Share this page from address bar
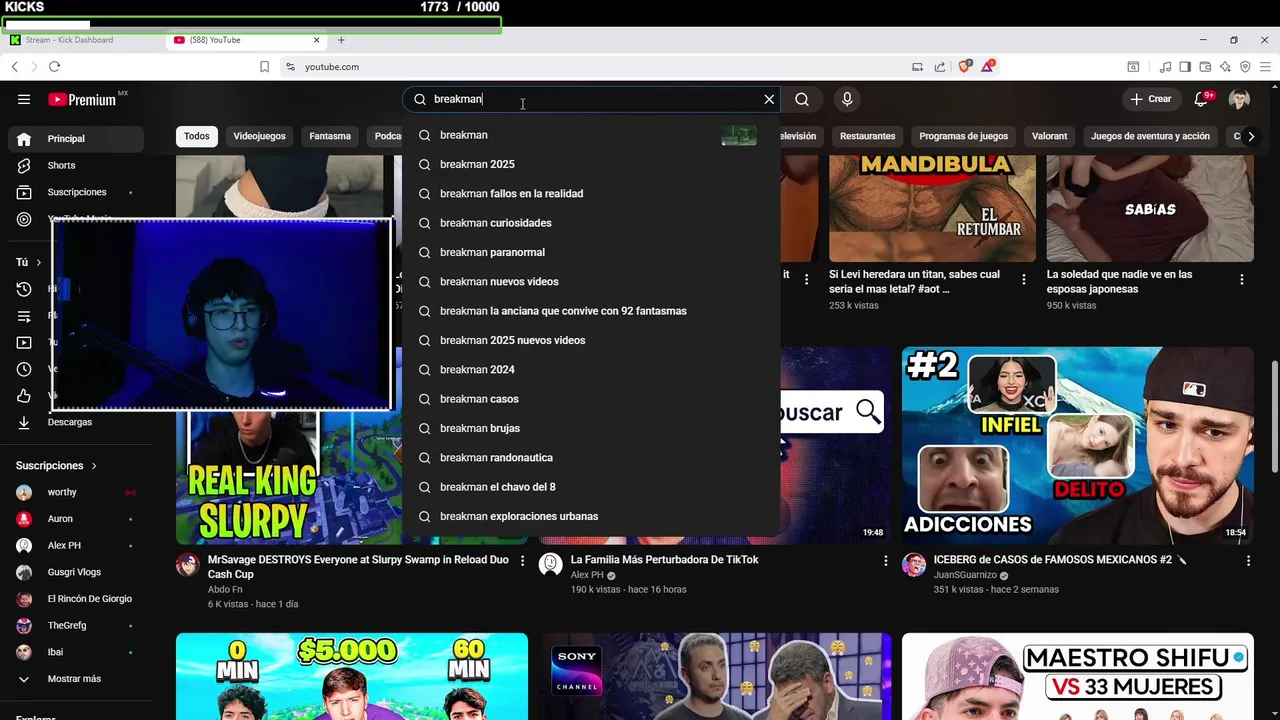Screen dimensions: 1280x720 click(x=940, y=67)
